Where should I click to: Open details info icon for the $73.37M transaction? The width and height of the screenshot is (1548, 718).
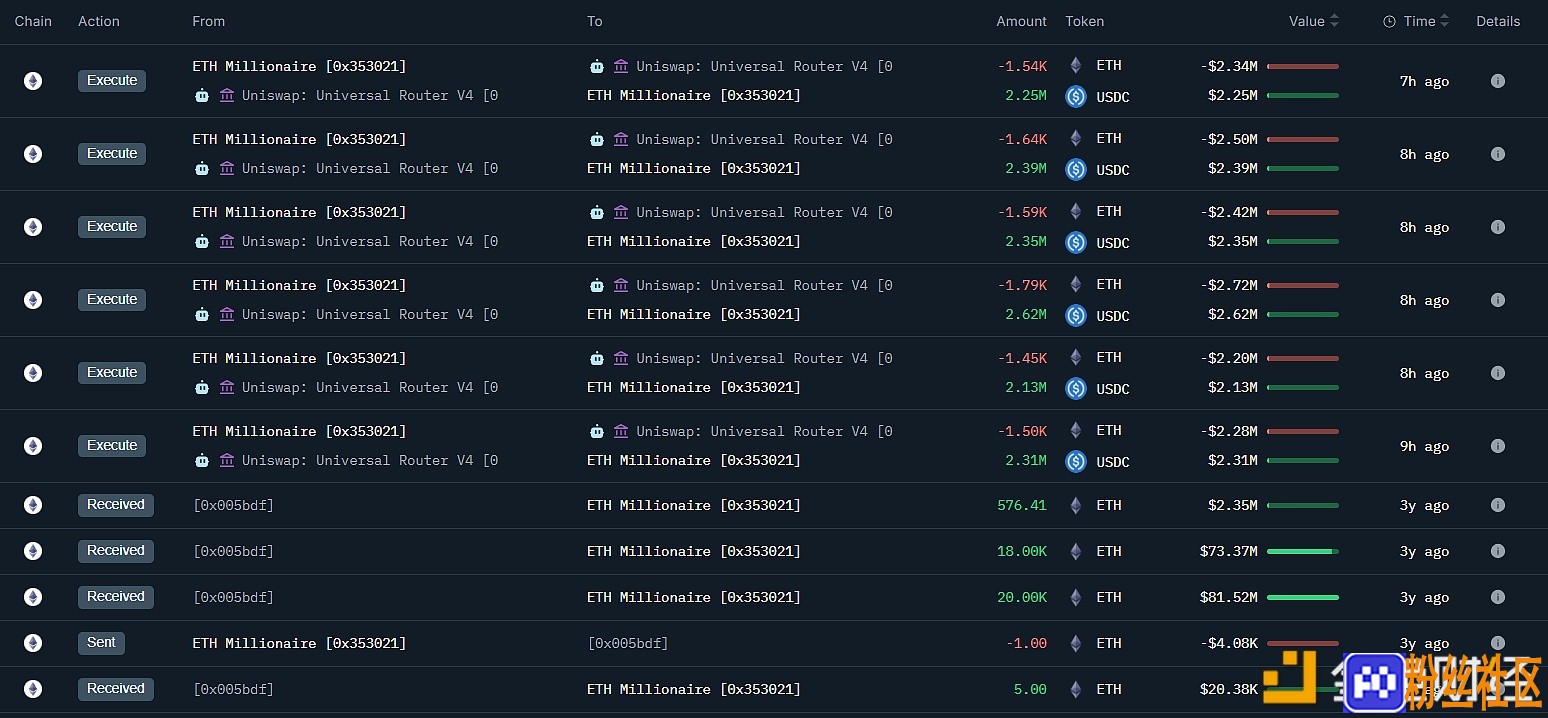click(1497, 551)
